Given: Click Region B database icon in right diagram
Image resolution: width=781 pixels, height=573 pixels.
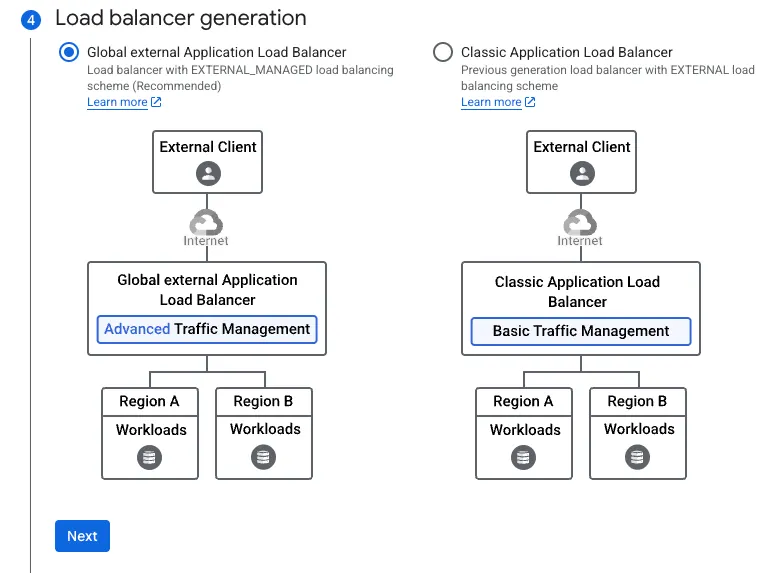Looking at the screenshot, I should pos(637,457).
